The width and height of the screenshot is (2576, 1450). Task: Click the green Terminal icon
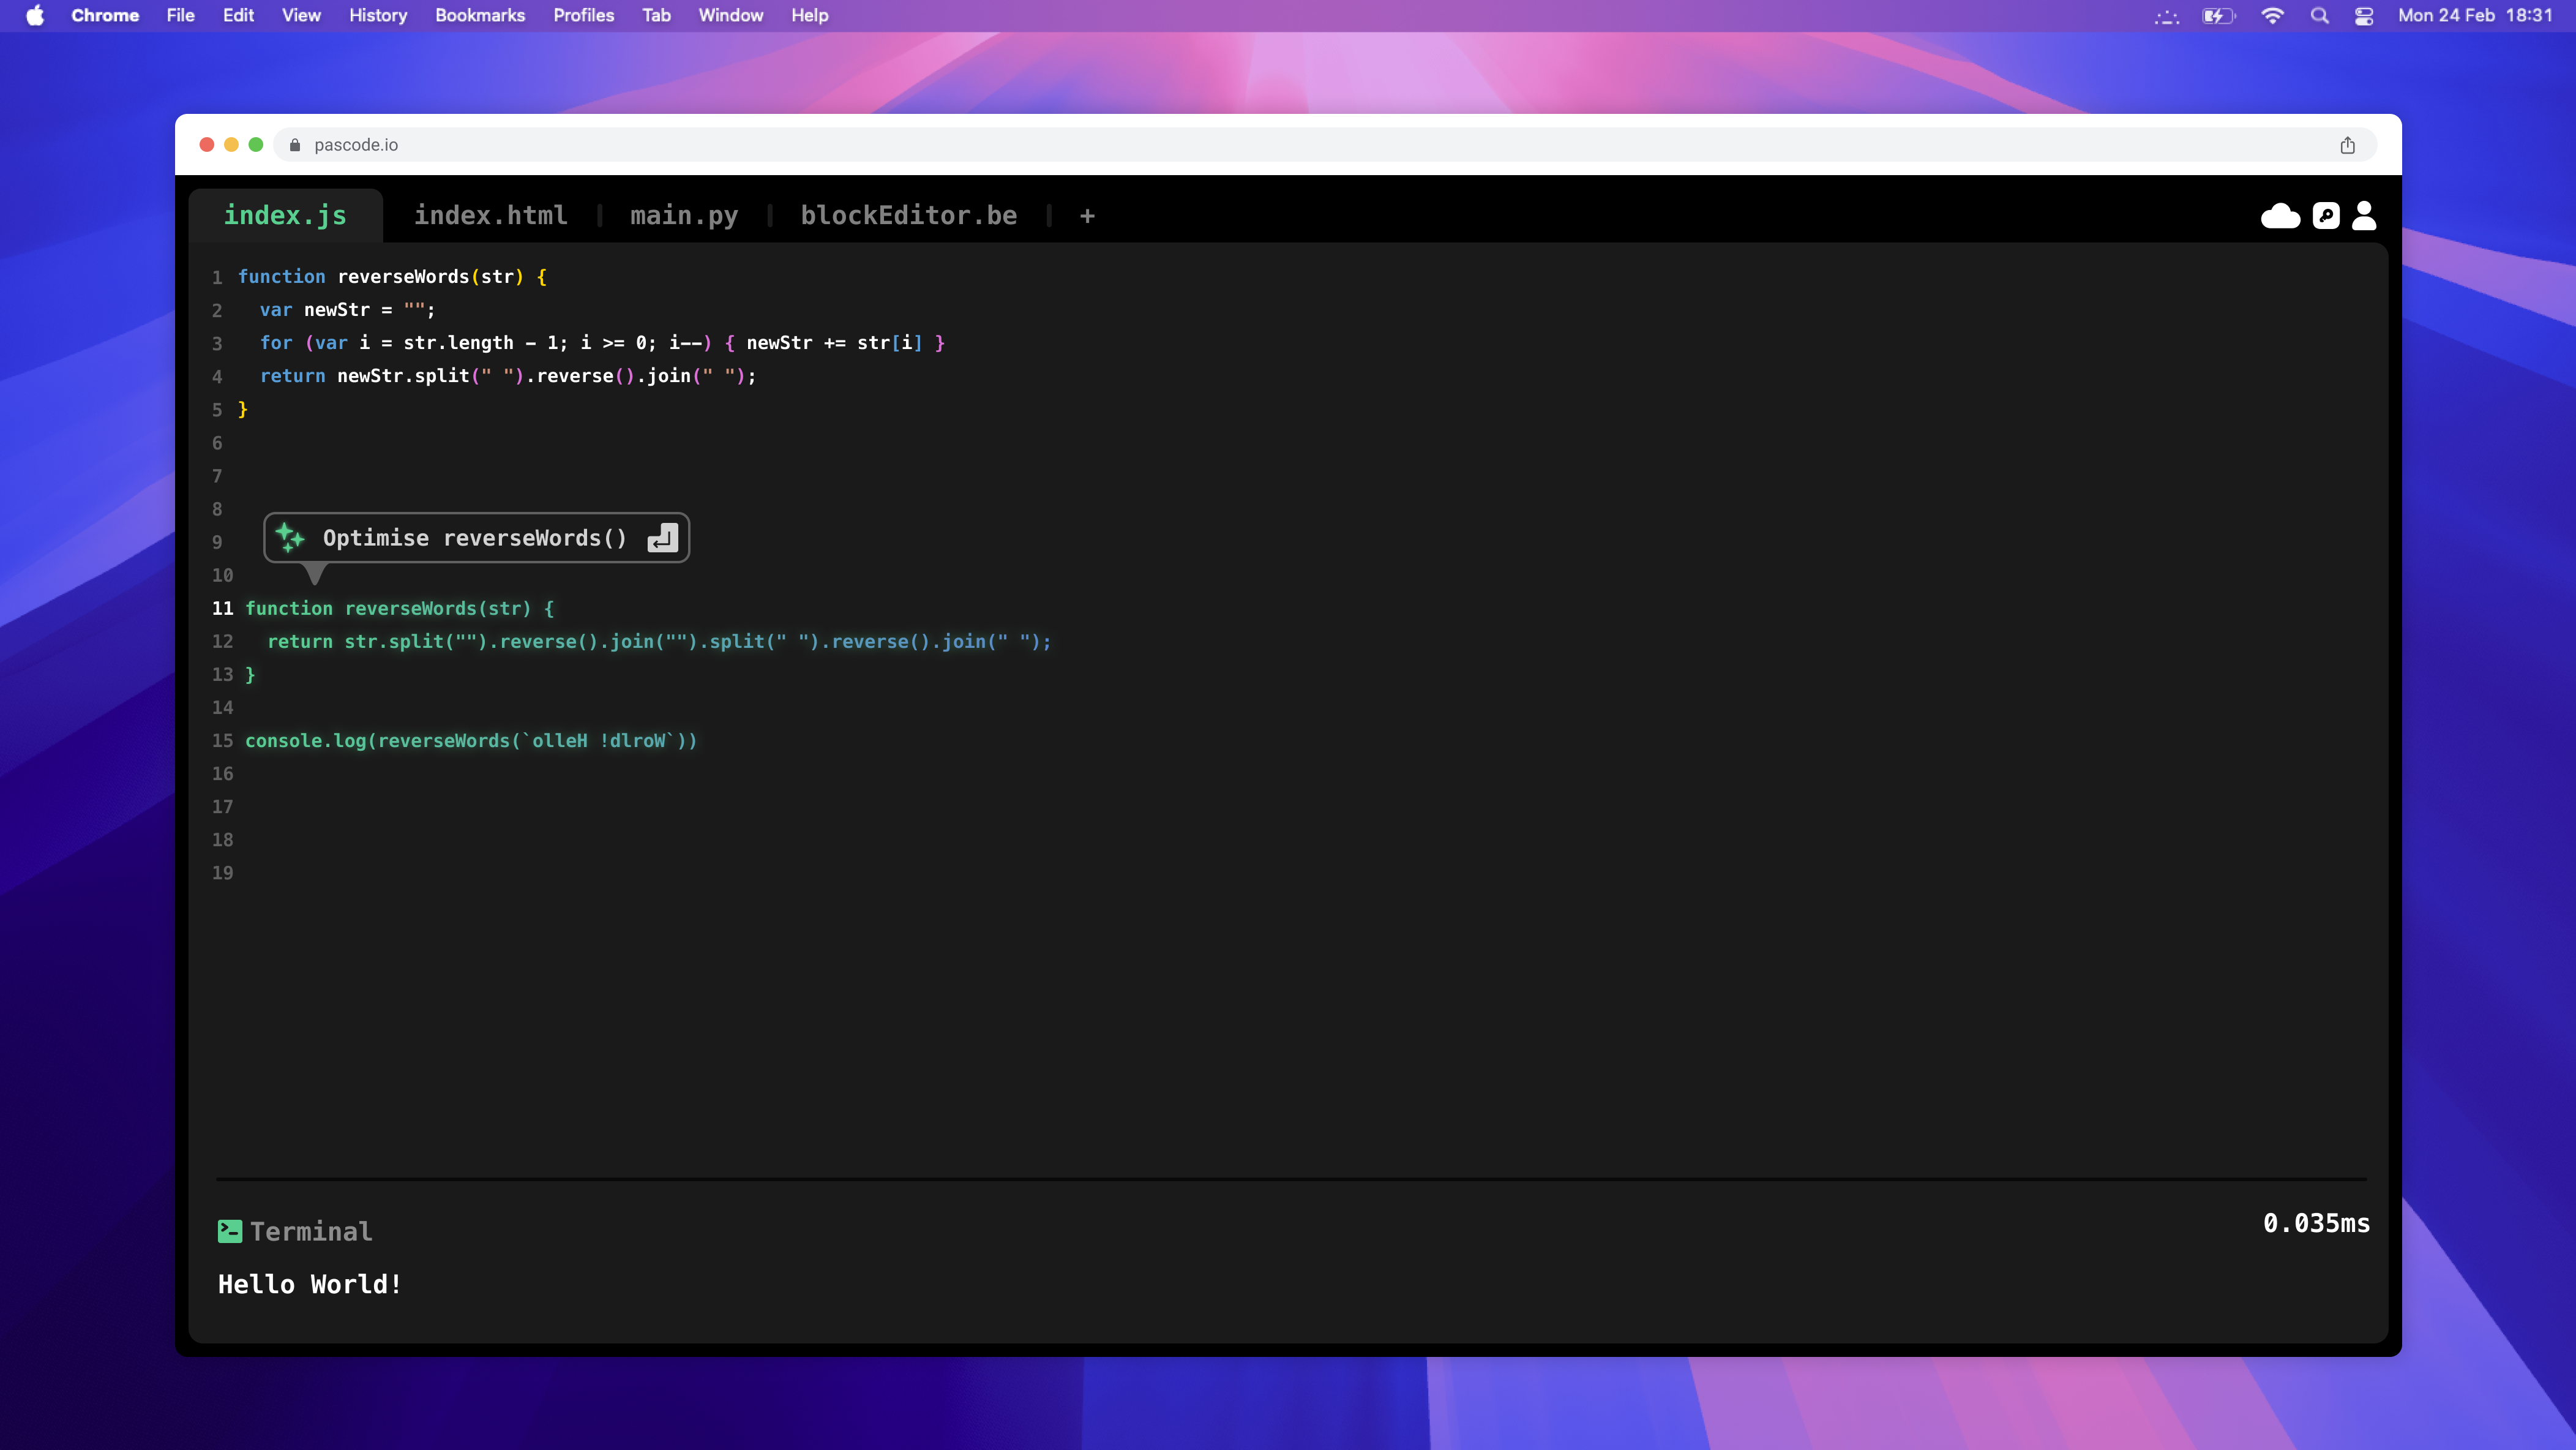(229, 1231)
